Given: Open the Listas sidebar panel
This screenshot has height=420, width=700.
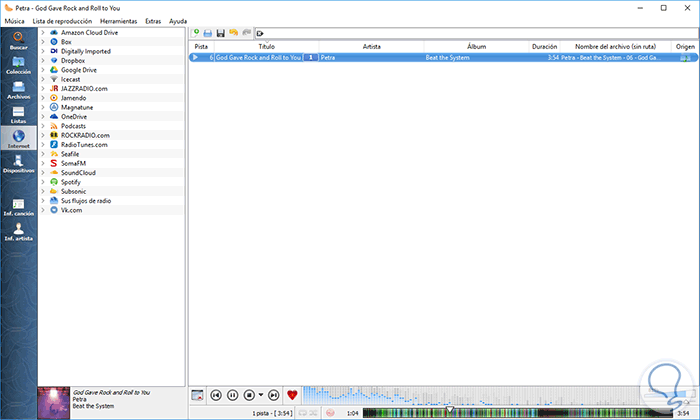Looking at the screenshot, I should 19,114.
